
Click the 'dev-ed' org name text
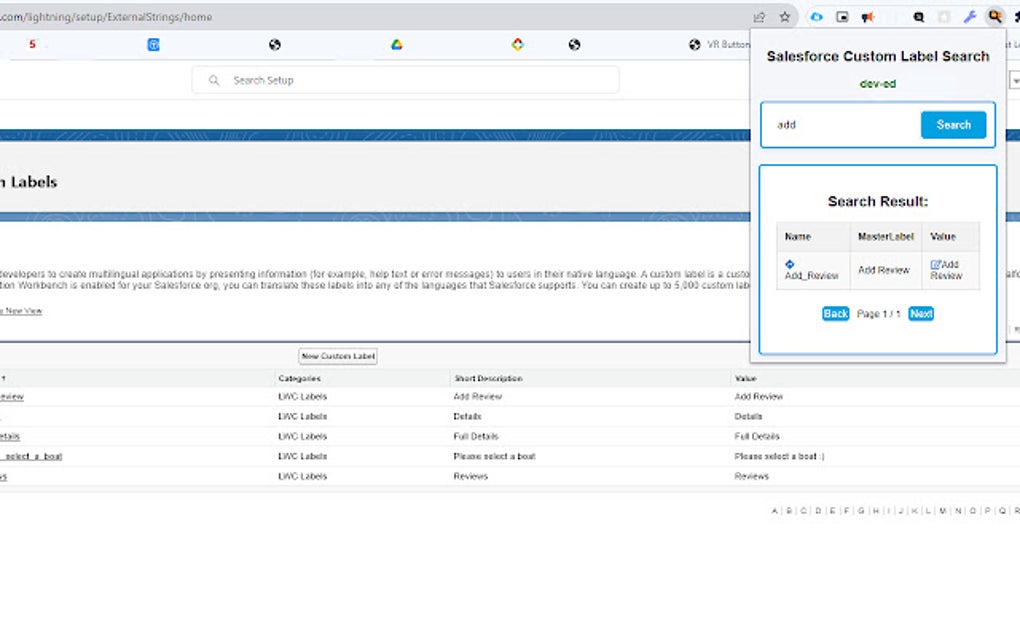click(878, 83)
